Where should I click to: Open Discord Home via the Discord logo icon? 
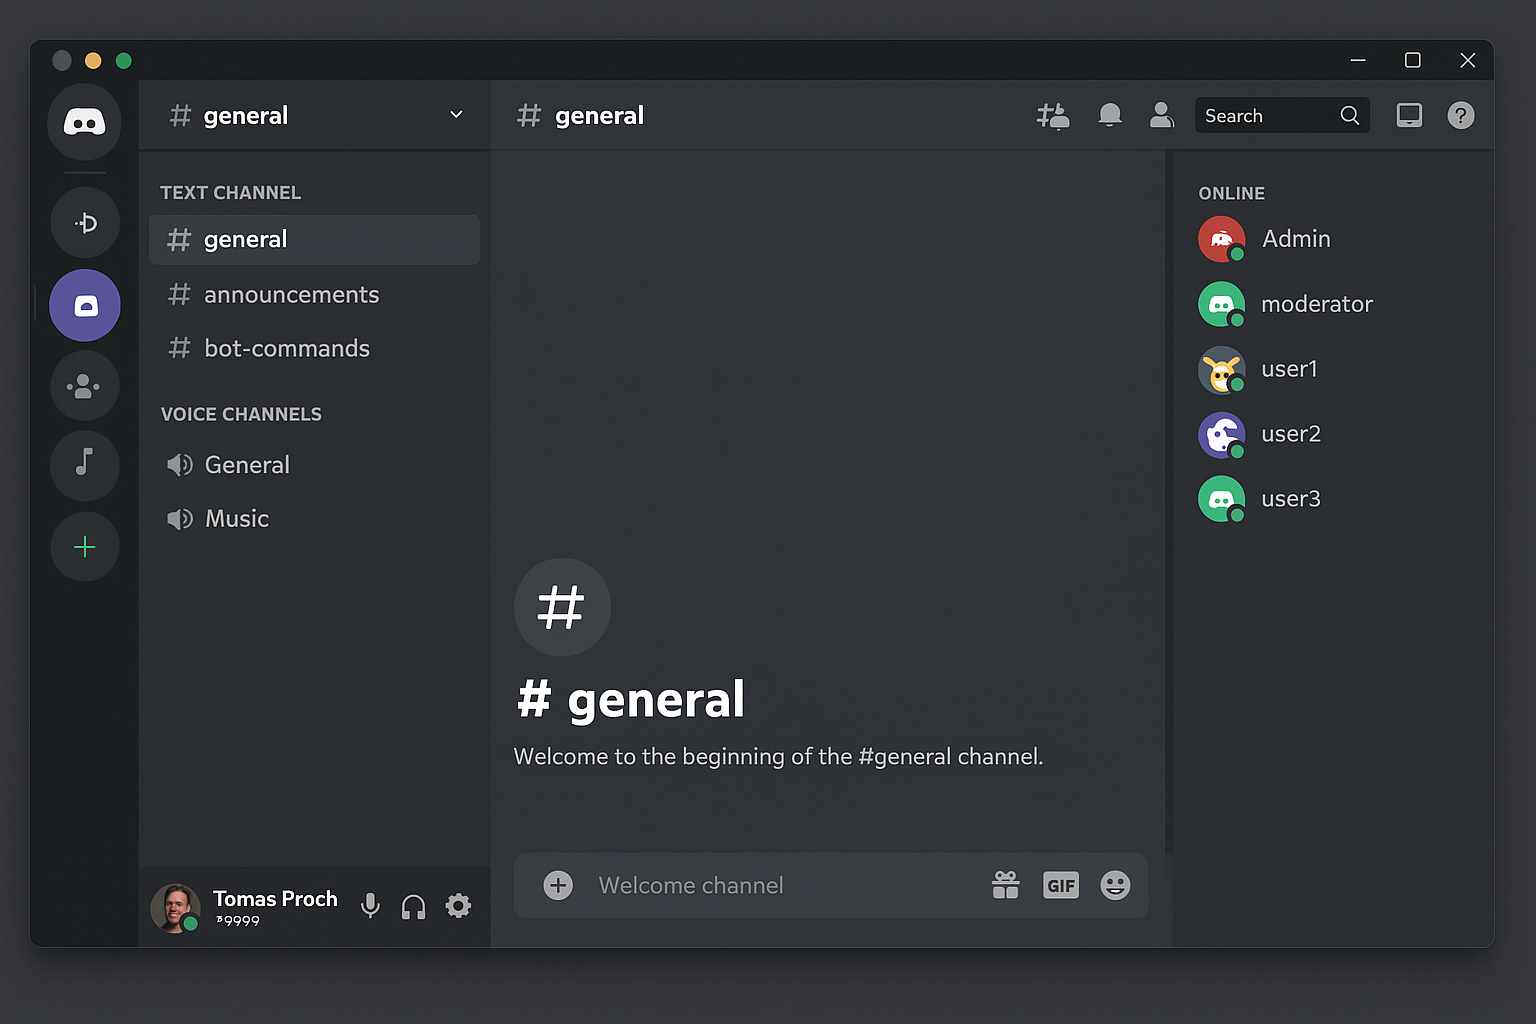pos(84,122)
